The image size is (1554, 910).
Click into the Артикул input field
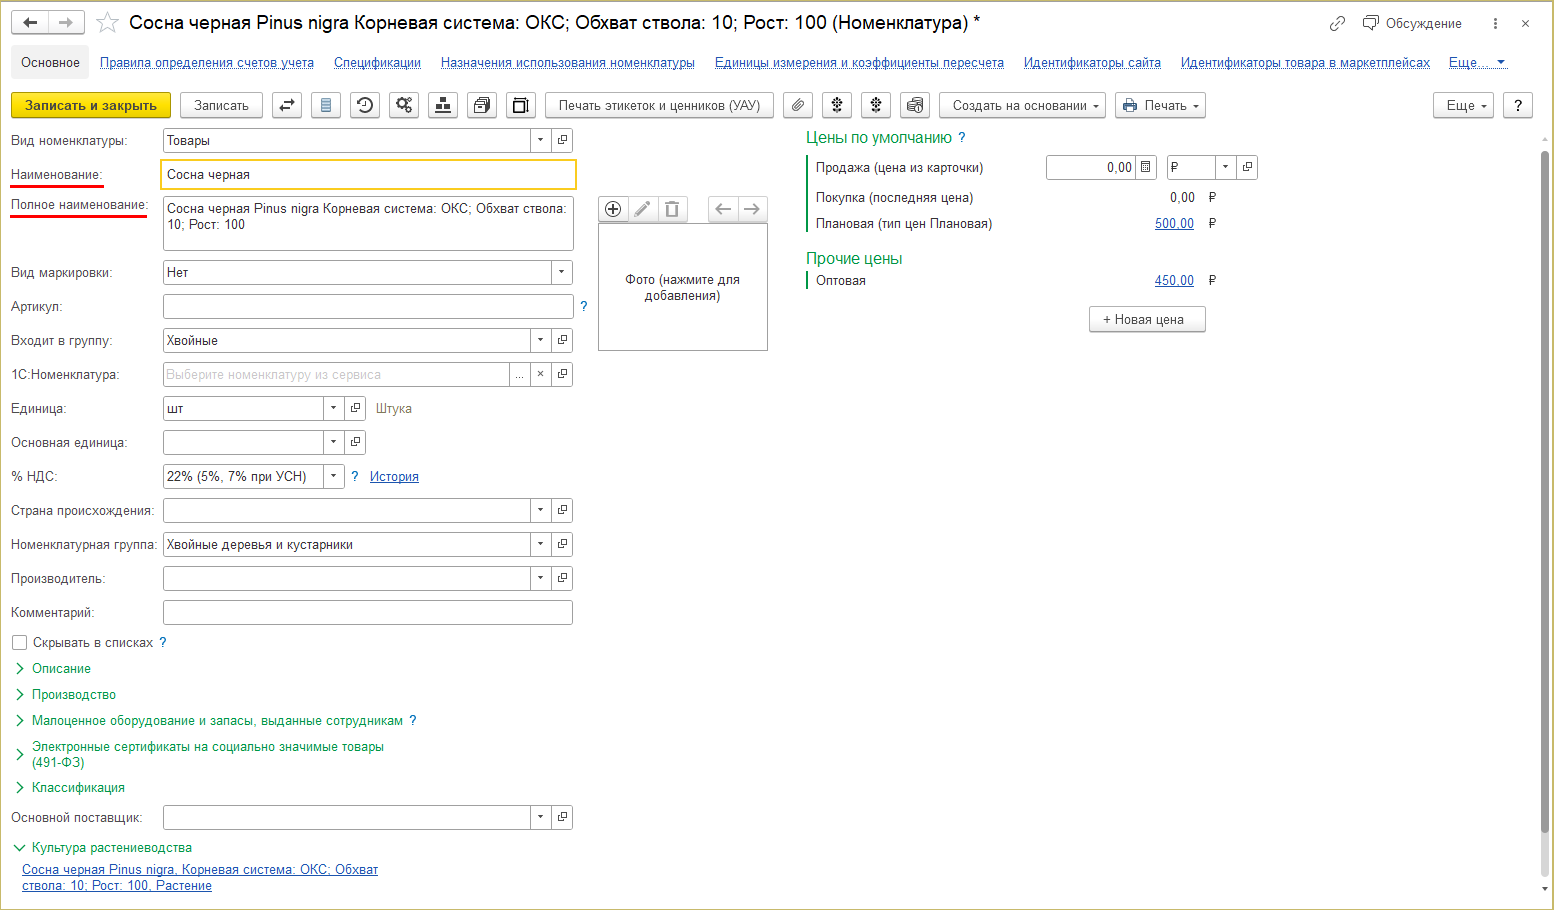click(367, 307)
